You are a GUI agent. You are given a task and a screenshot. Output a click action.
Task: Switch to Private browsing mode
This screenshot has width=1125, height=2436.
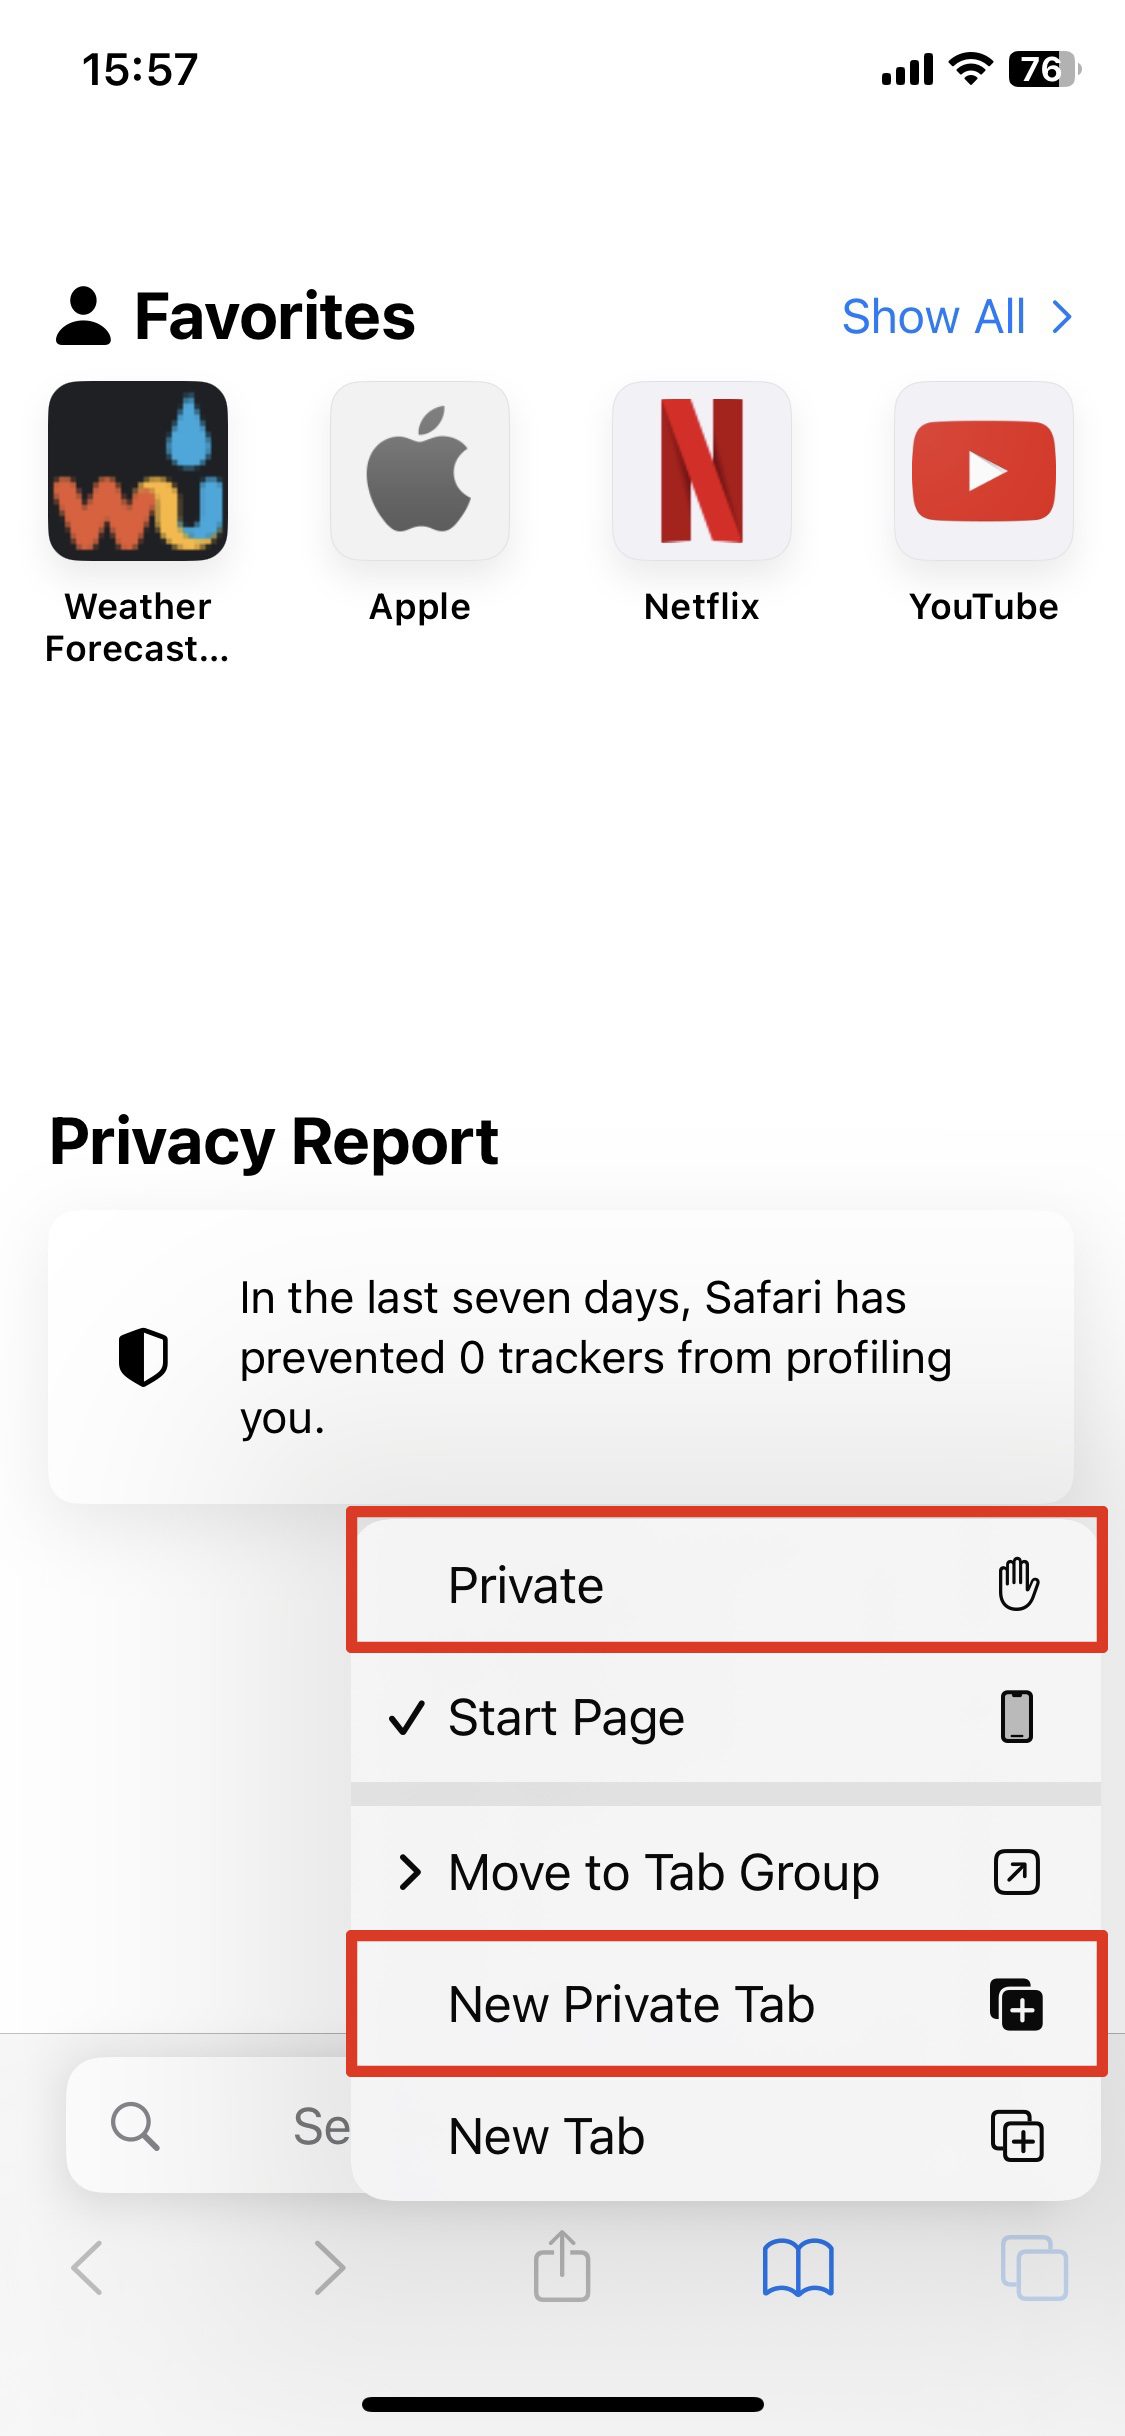[727, 1583]
